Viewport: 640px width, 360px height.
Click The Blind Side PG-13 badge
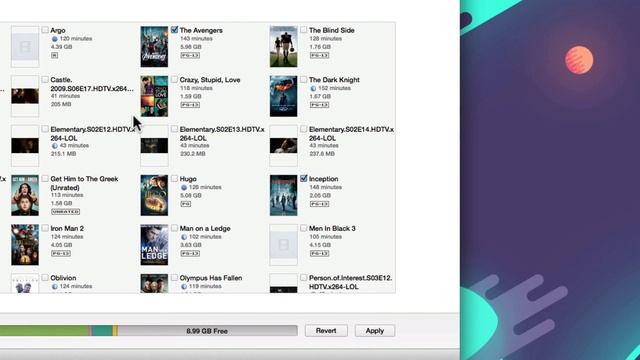click(320, 55)
